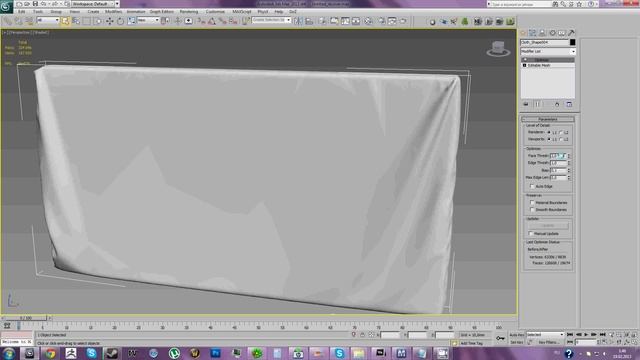Select Renderer L1 level of detail

point(549,132)
